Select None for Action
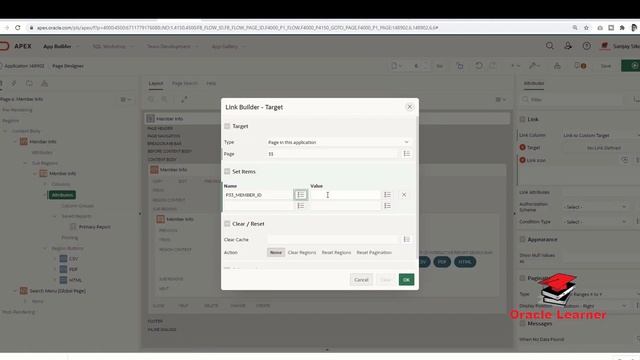 tap(276, 252)
